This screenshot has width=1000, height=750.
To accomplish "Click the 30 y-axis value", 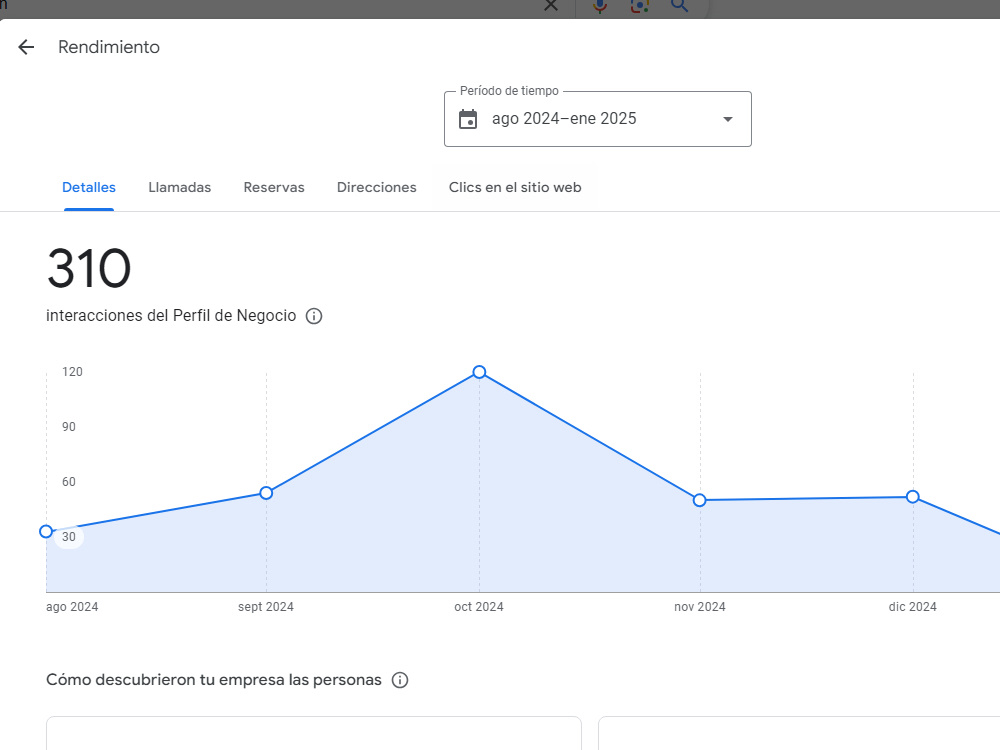I will [69, 536].
